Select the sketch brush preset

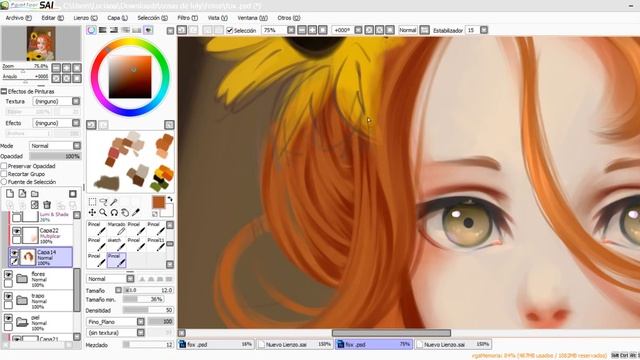[x=116, y=245]
